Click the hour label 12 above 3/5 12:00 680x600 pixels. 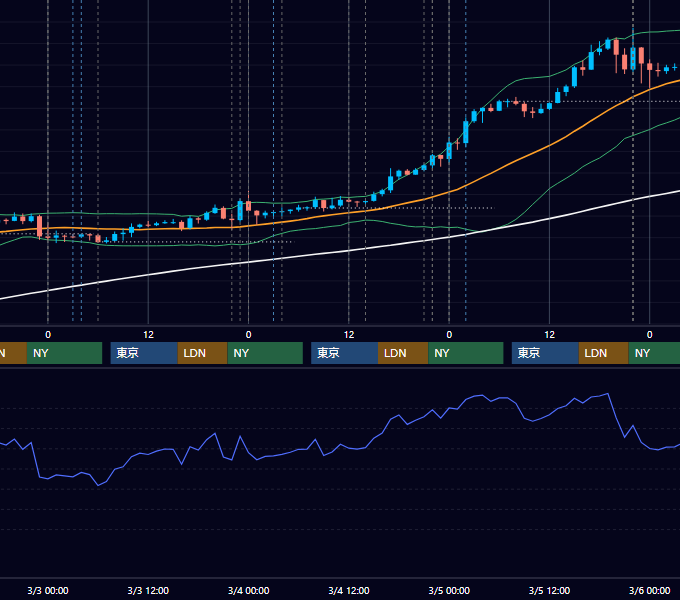[x=549, y=335]
